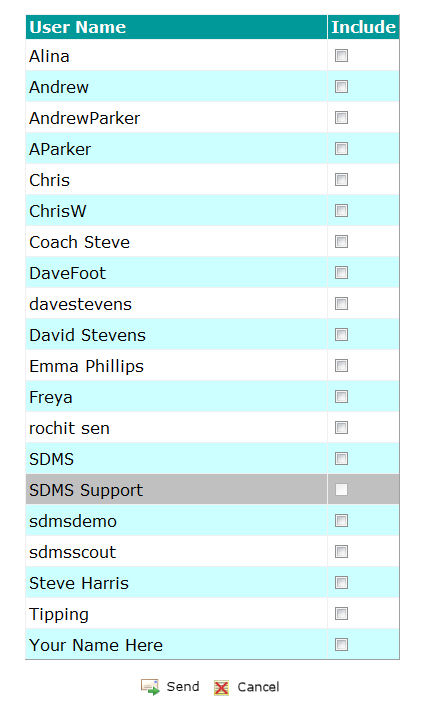Check the box for Emma Phillips
This screenshot has height=705, width=428.
[341, 366]
